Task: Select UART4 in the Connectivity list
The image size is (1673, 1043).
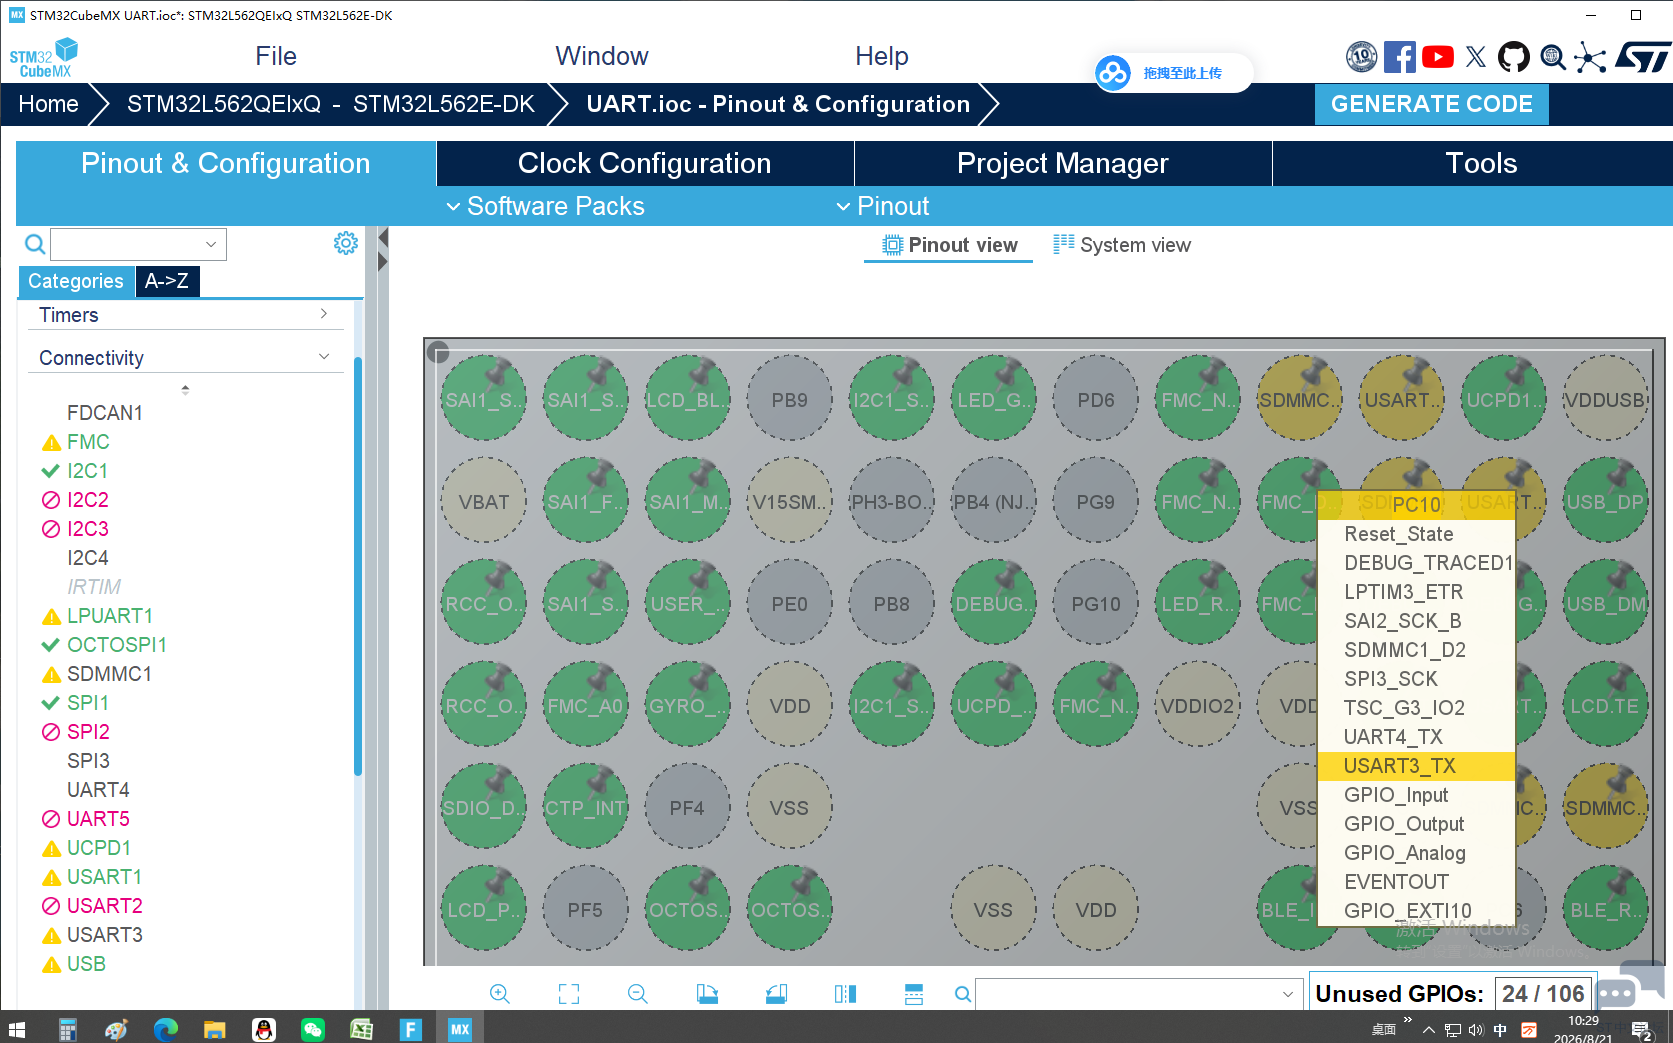Action: pyautogui.click(x=98, y=790)
